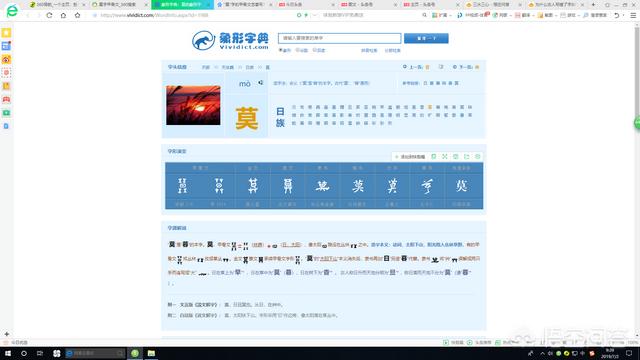Image resolution: width=640 pixels, height=360 pixels.
Task: Click the Vividict elephant logo
Action: click(x=204, y=40)
